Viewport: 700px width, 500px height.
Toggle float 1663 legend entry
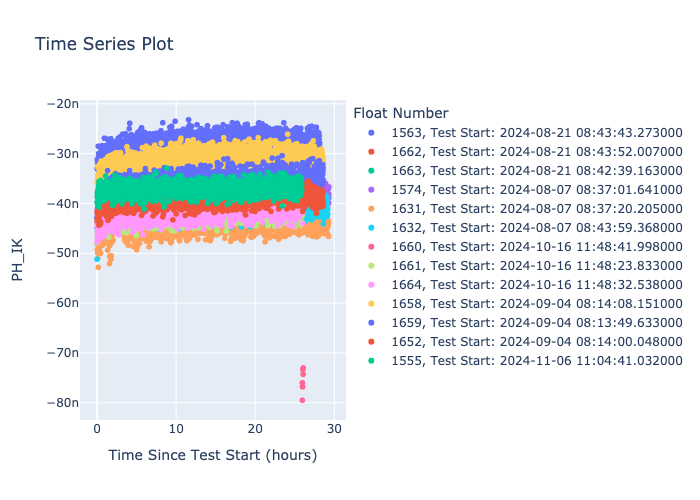pyautogui.click(x=525, y=171)
